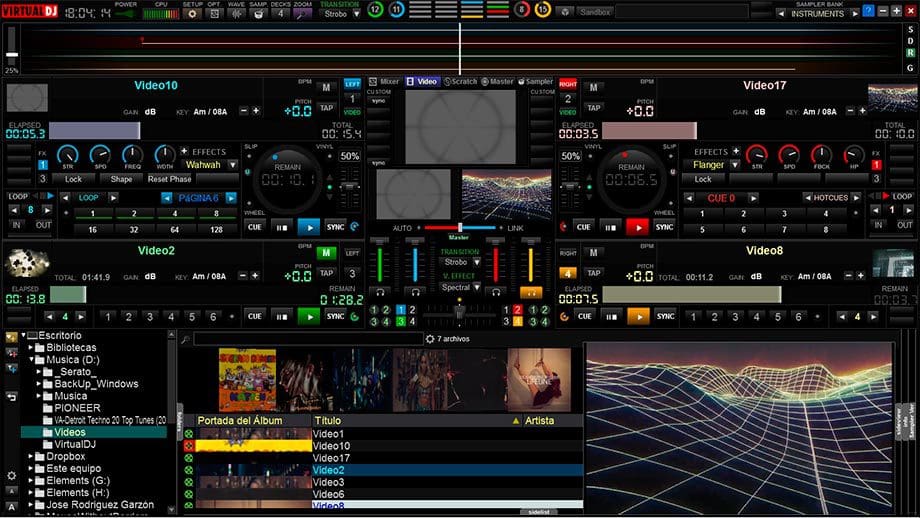
Task: Switch to the Scratch tab
Action: pos(461,82)
